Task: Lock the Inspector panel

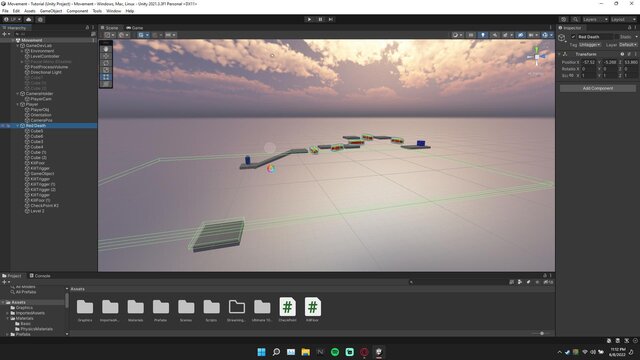Action: click(629, 28)
